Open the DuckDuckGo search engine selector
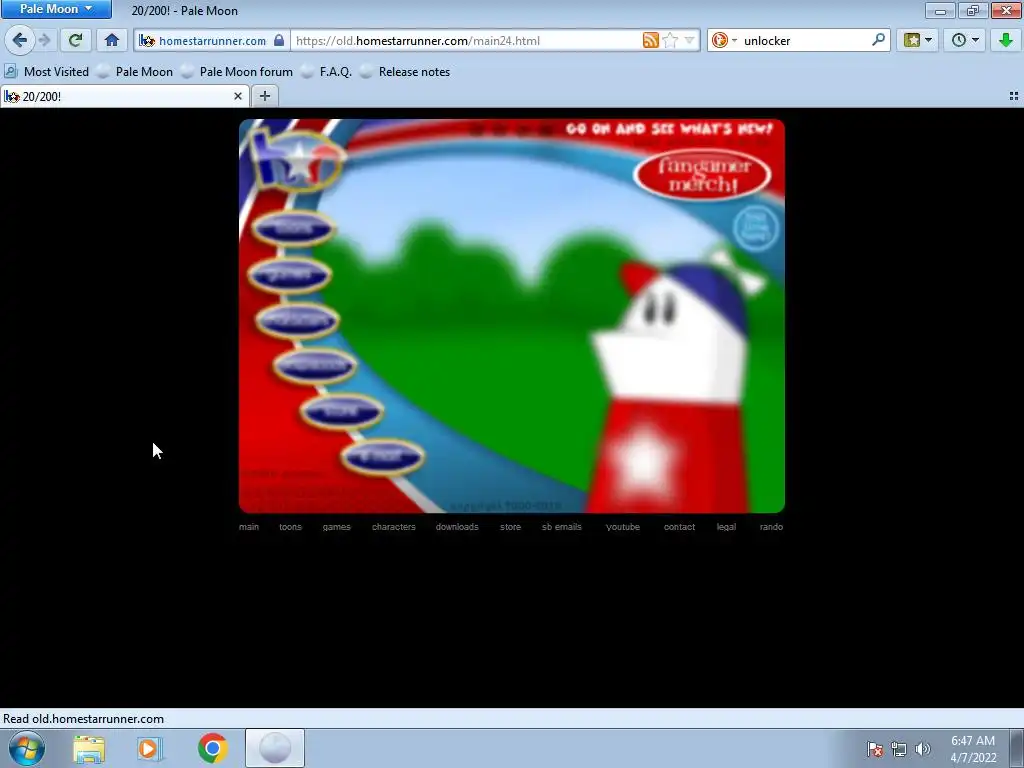Viewport: 1024px width, 768px height. pos(724,40)
